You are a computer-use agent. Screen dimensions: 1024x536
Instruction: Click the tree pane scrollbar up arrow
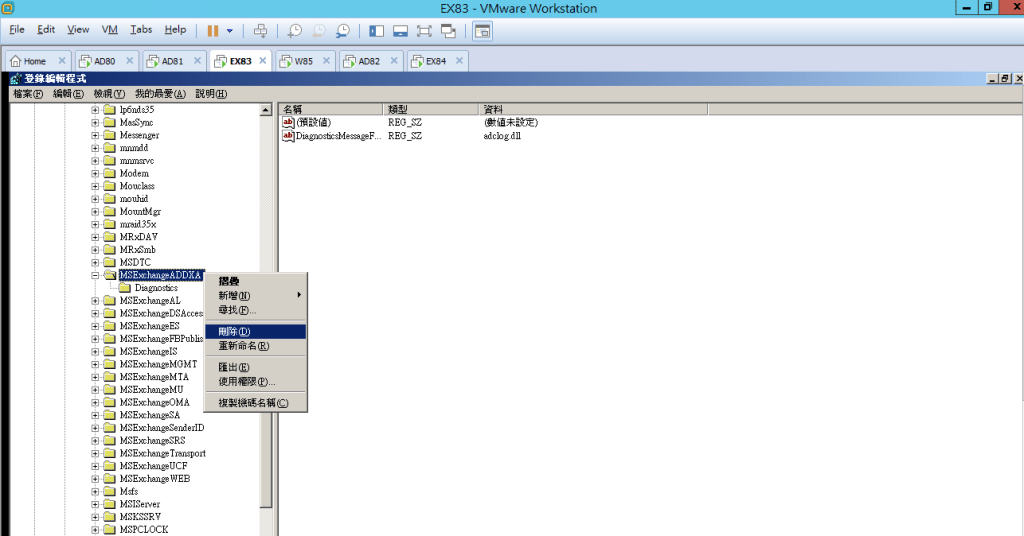coord(266,109)
